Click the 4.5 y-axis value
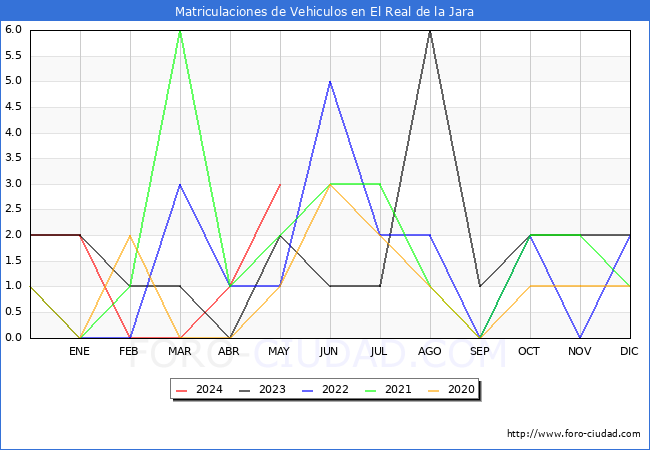Viewport: 650px width, 450px height. [13, 106]
